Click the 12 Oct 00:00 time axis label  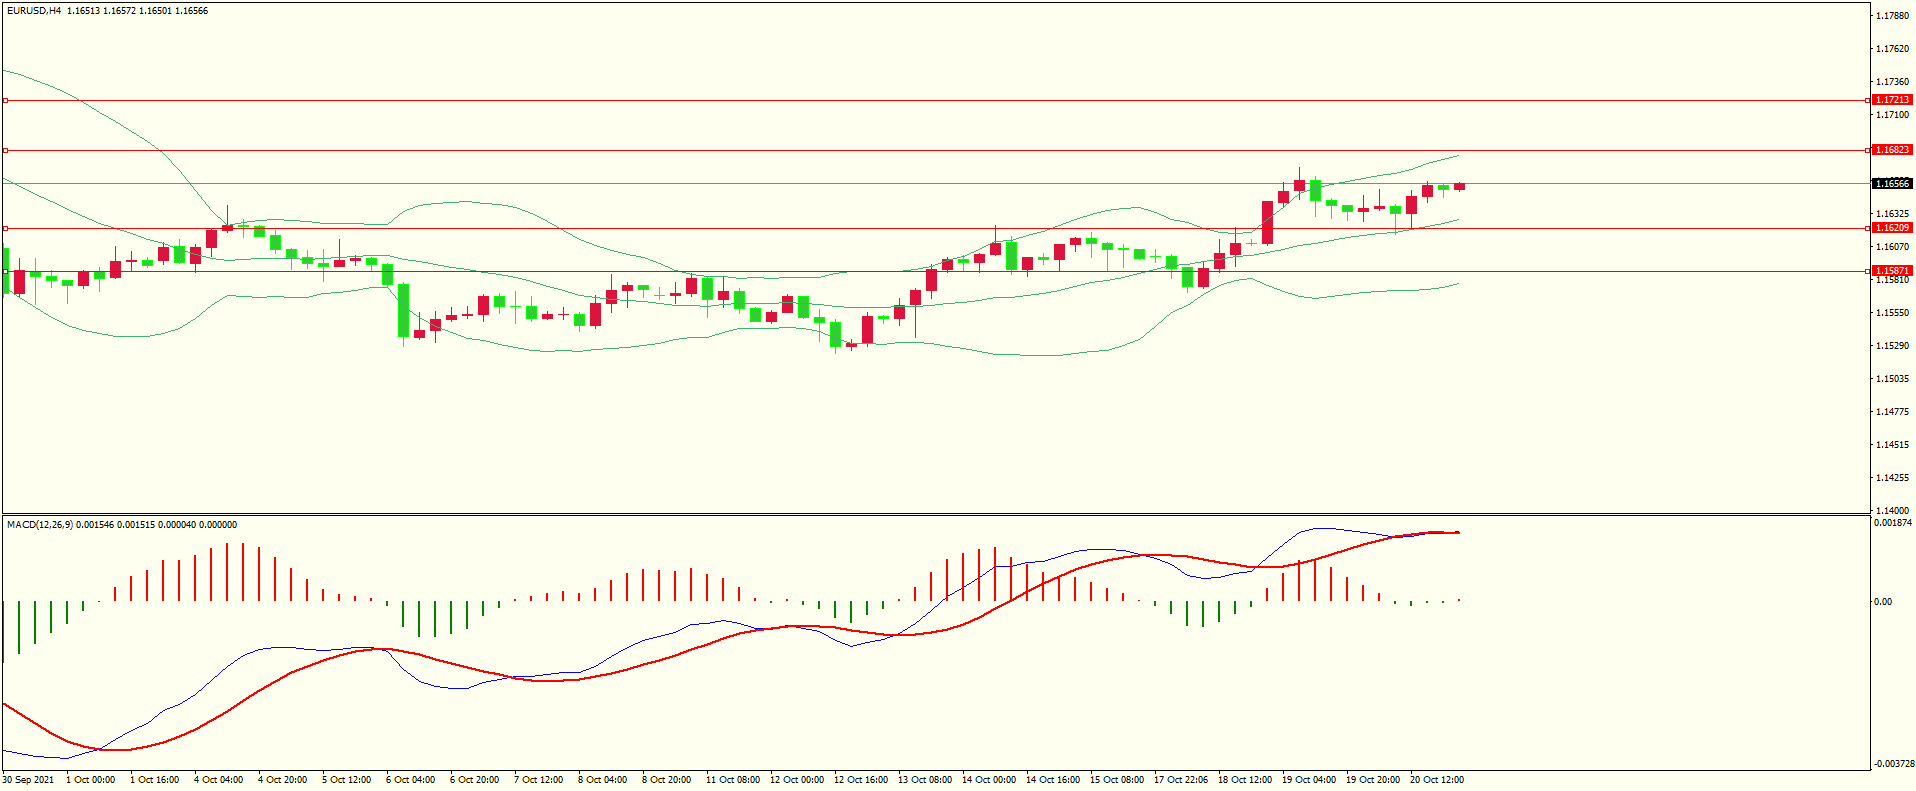click(x=797, y=780)
